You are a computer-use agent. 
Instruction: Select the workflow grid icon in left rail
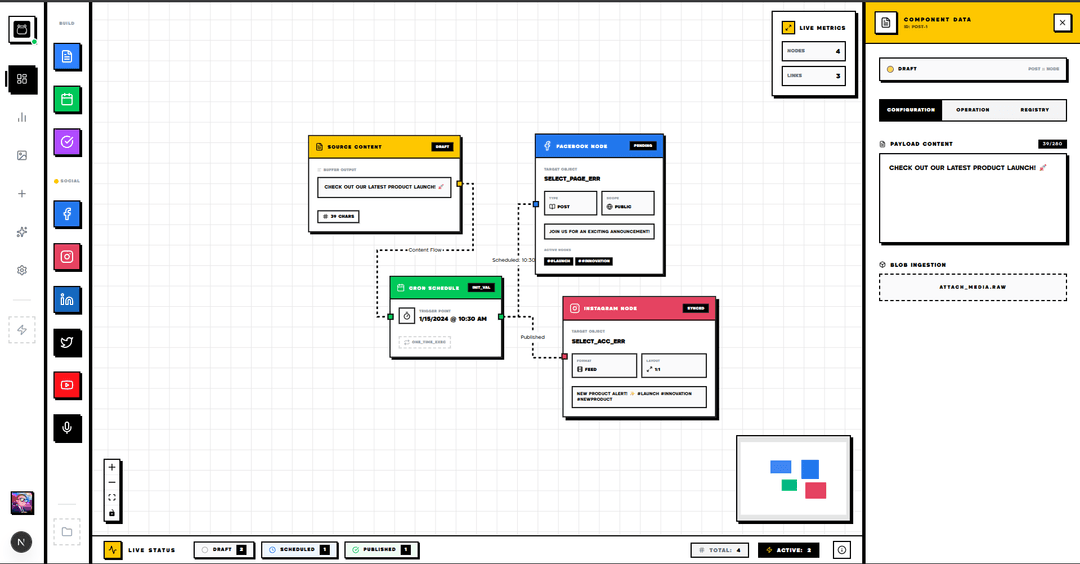point(22,79)
